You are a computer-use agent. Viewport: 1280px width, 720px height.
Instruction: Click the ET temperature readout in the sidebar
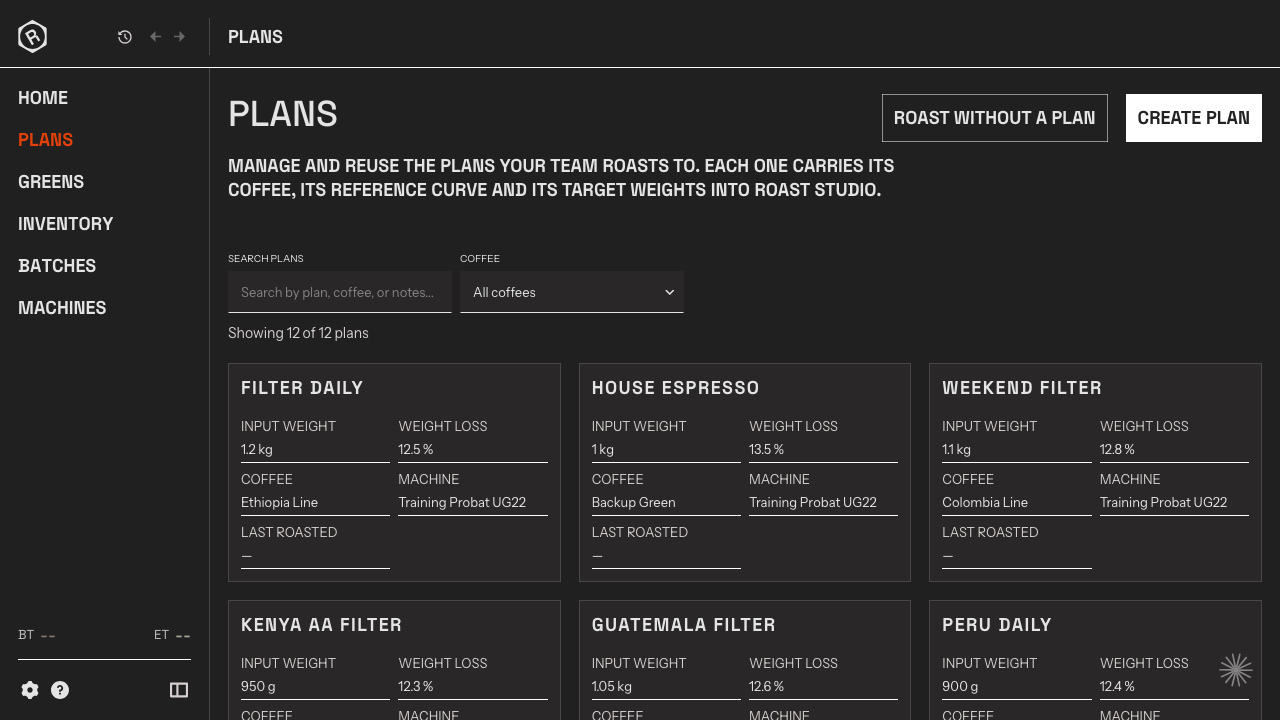pos(172,635)
